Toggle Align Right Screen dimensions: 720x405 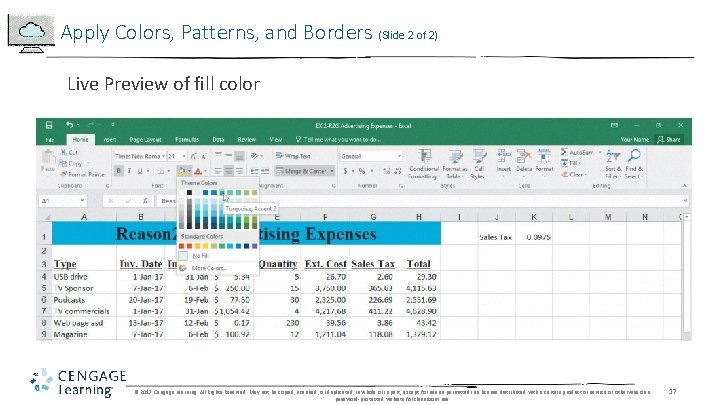[239, 171]
